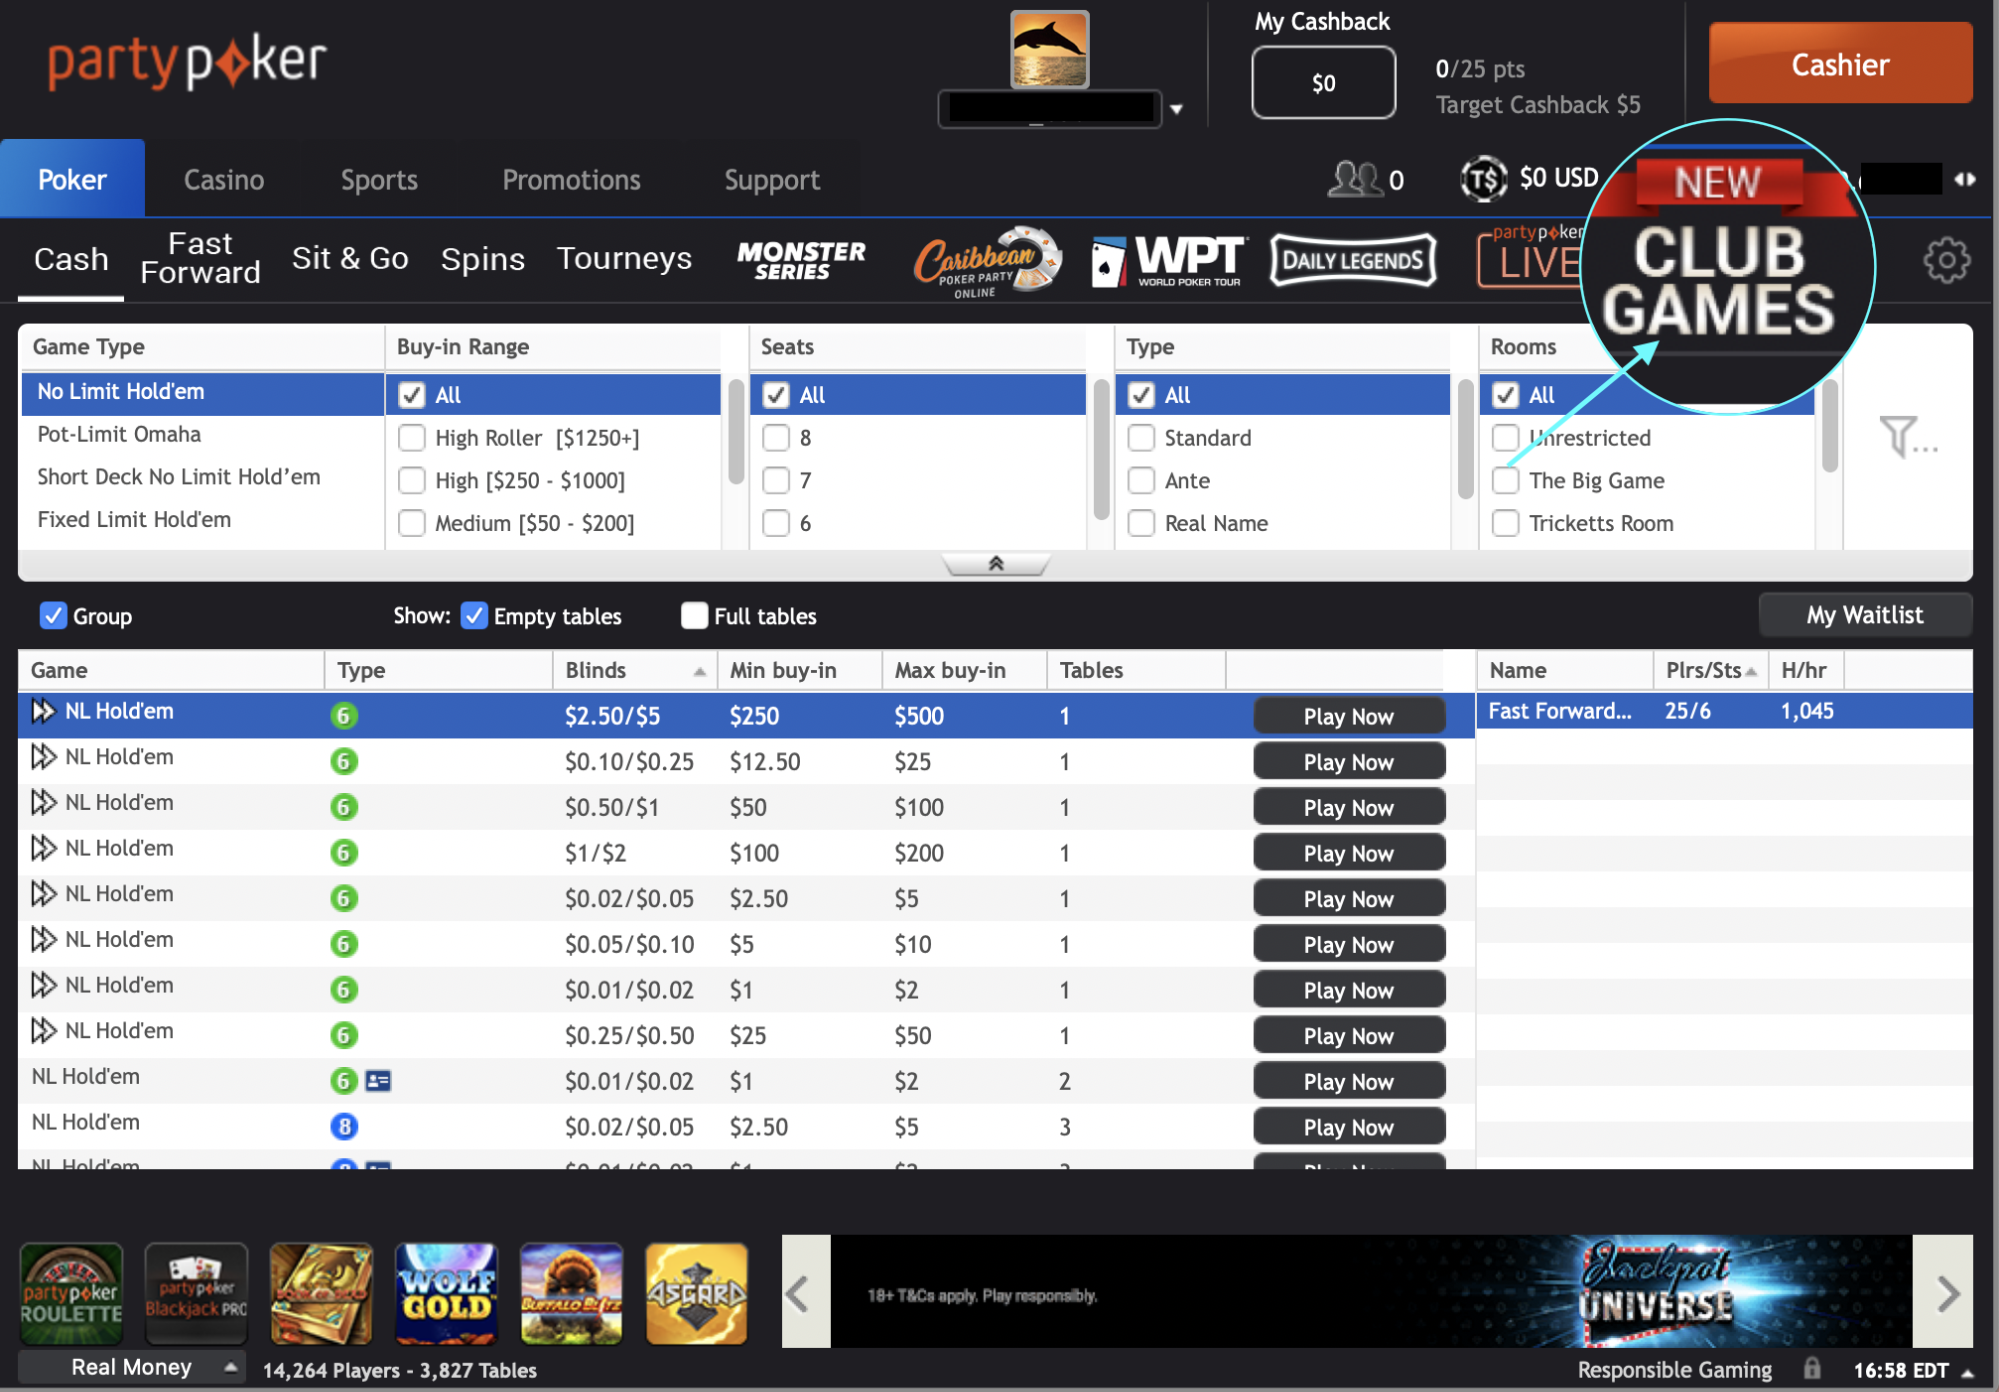Open the Fast Forward tab
The height and width of the screenshot is (1392, 1999).
(200, 258)
